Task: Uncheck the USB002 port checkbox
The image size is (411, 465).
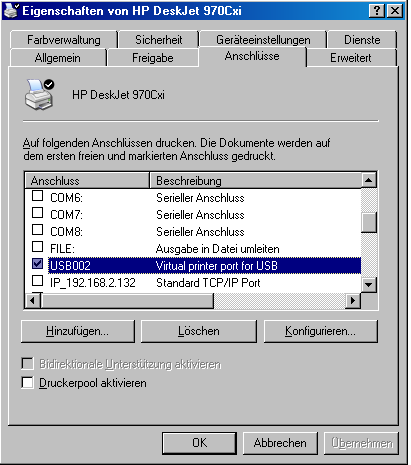Action: (37, 264)
